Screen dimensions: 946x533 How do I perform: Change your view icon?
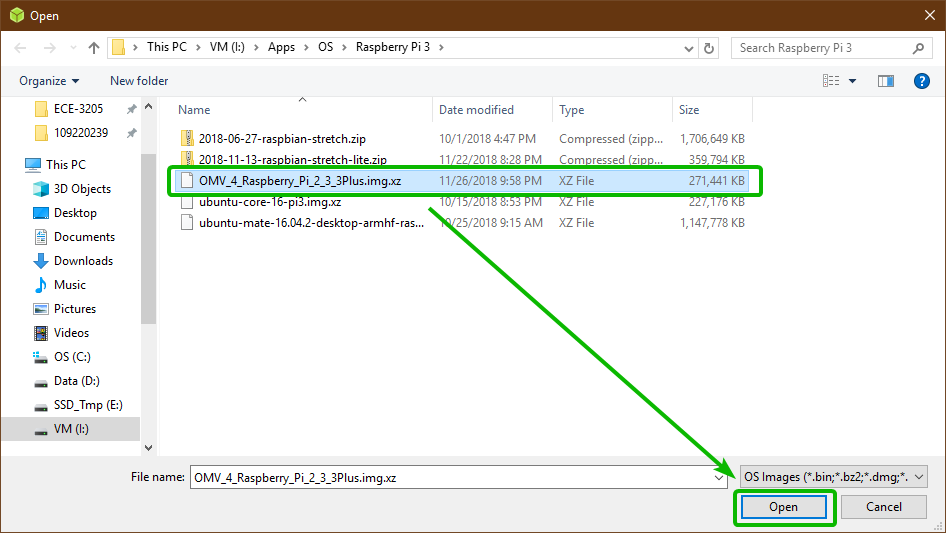point(831,81)
